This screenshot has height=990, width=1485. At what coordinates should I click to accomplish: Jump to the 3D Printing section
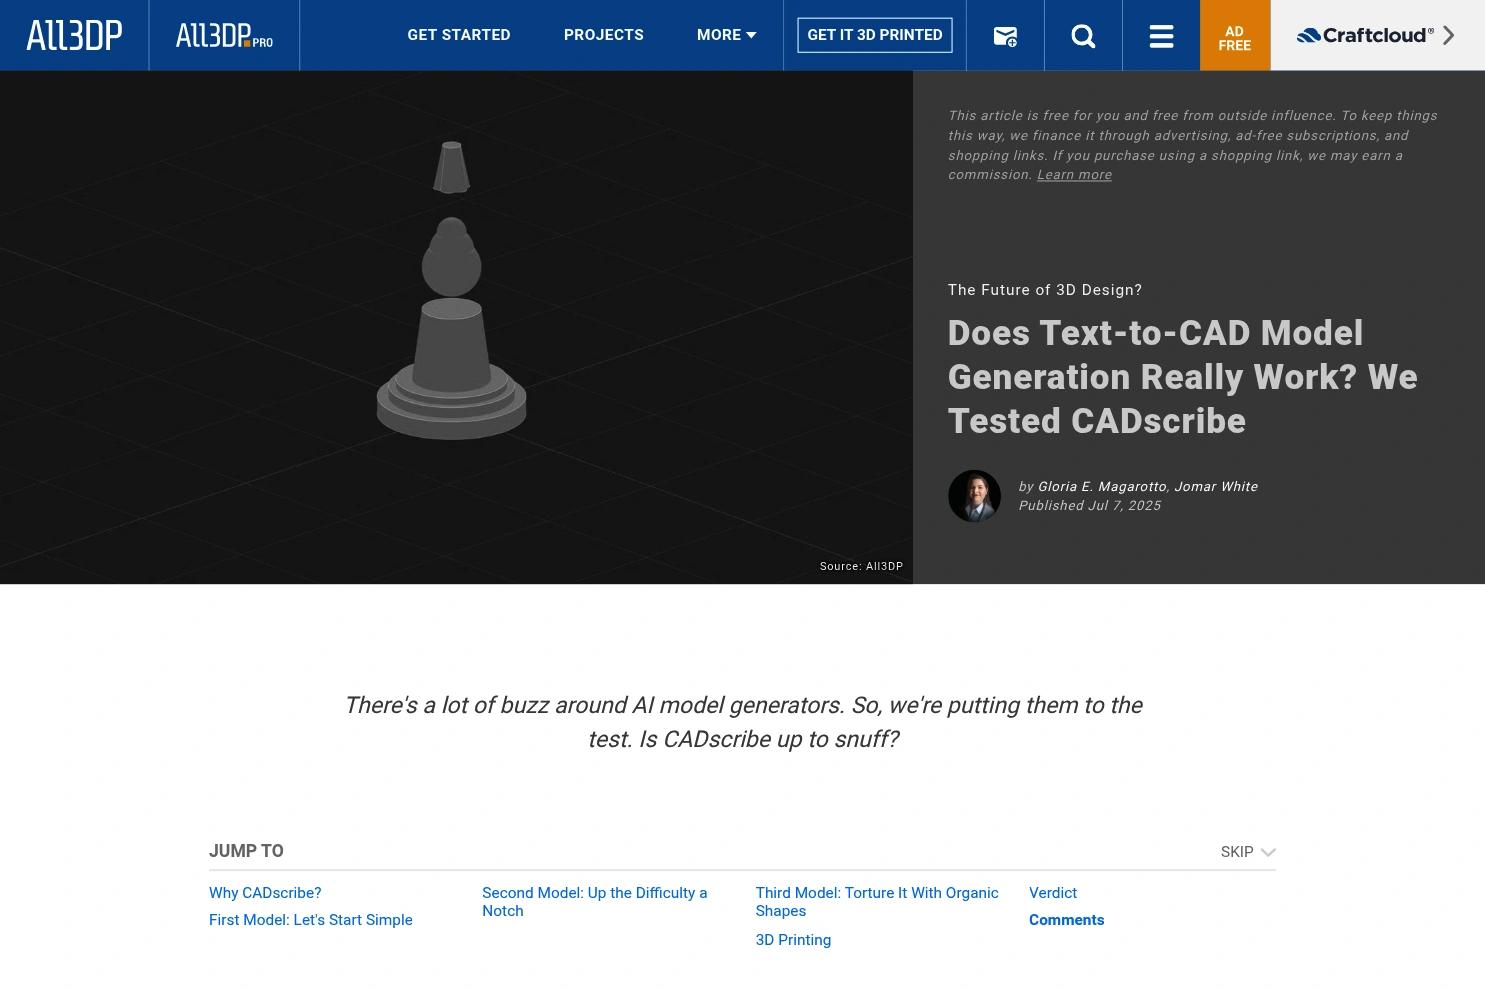[x=793, y=940]
